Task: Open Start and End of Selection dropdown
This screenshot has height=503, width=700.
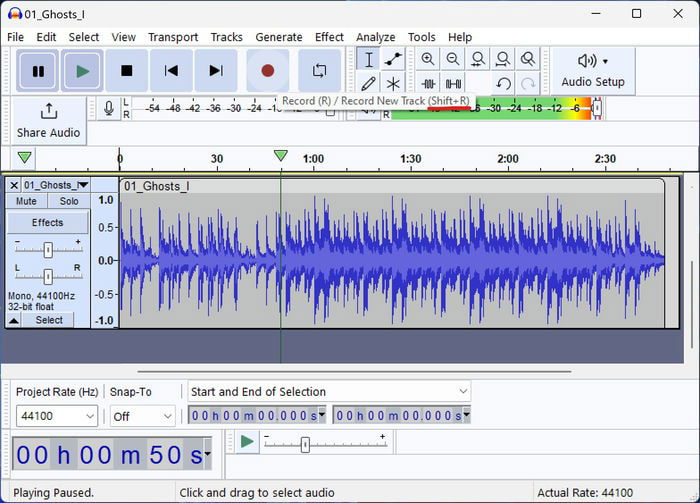Action: tap(329, 392)
